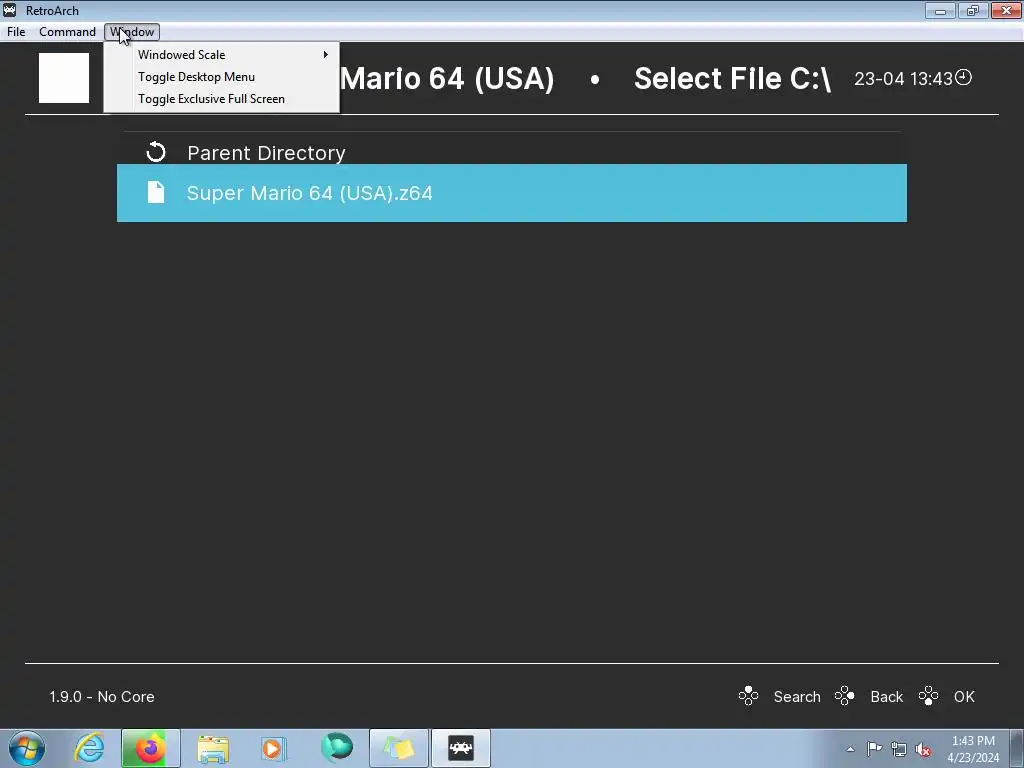Click the RetroArch title bar icon
This screenshot has width=1024, height=768.
10,10
